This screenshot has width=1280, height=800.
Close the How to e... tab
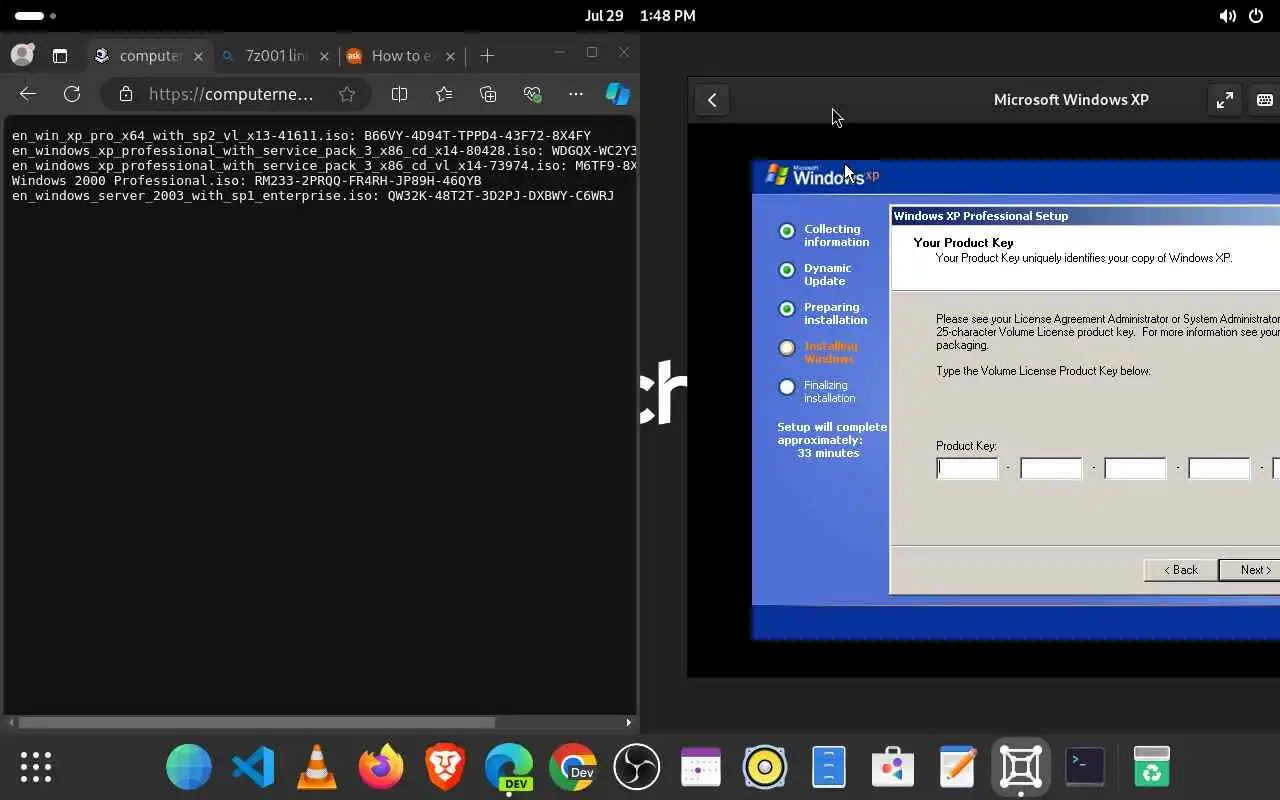pyautogui.click(x=450, y=56)
